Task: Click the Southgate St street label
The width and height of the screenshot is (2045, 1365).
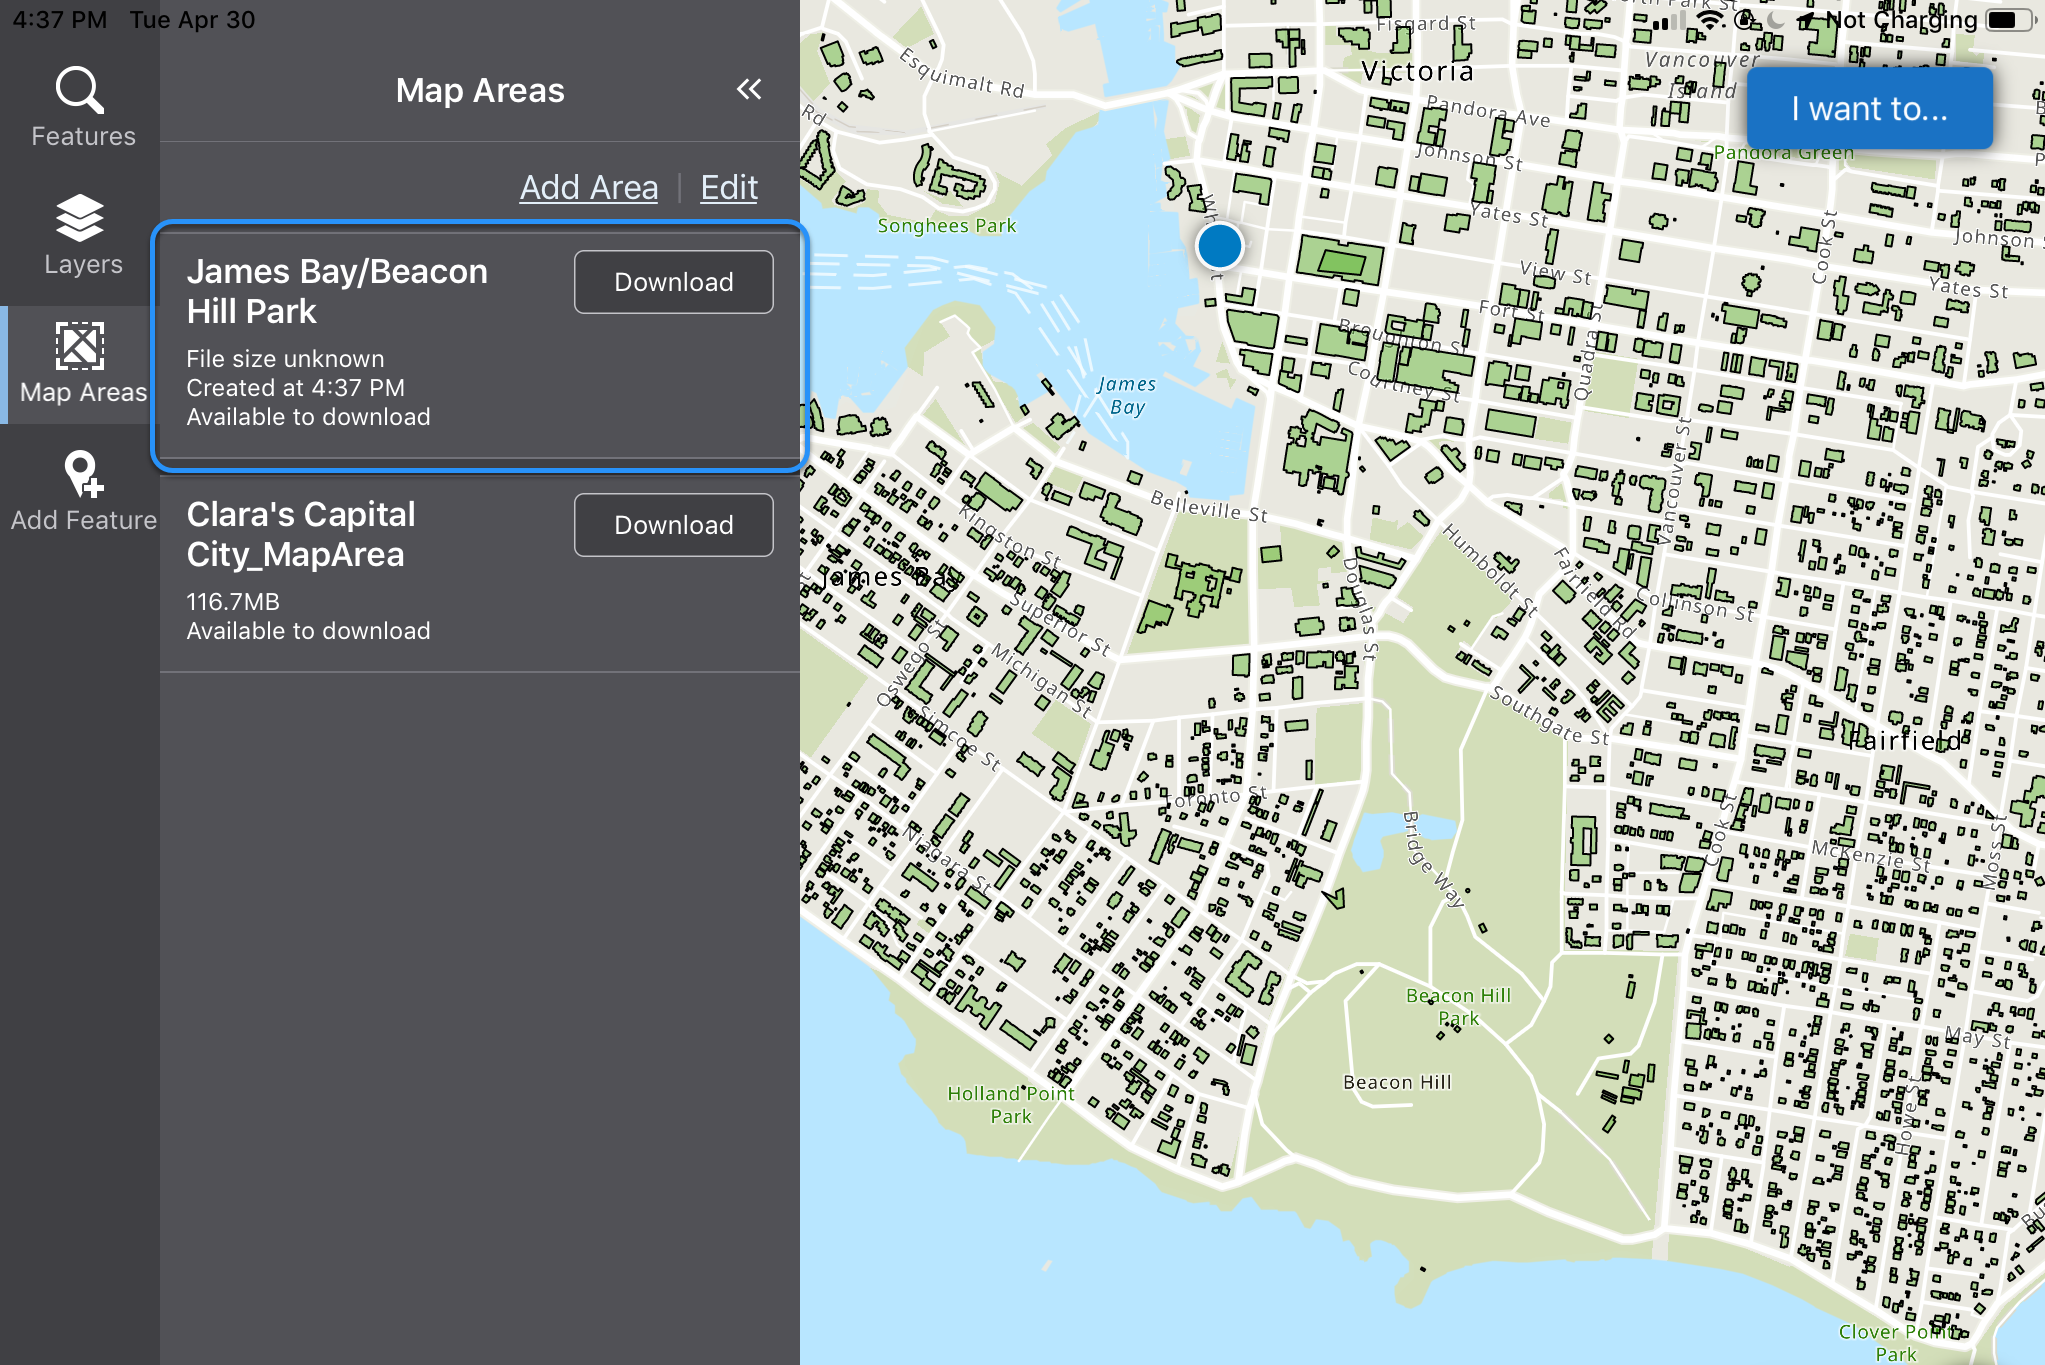Action: 1549,716
